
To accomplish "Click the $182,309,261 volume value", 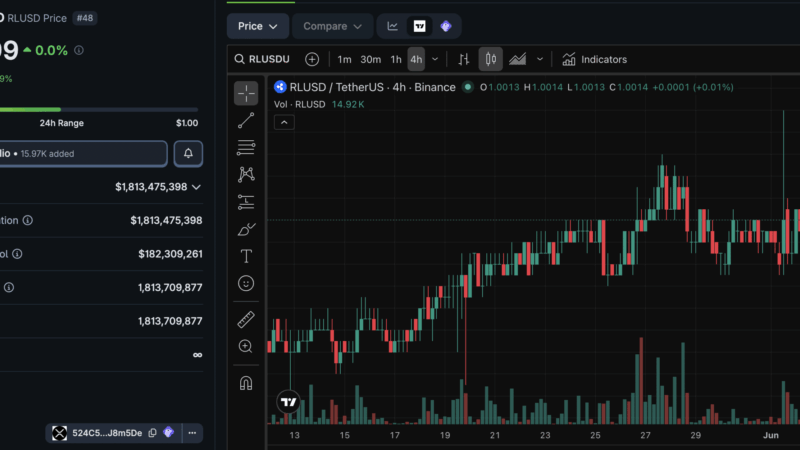I will coord(170,254).
